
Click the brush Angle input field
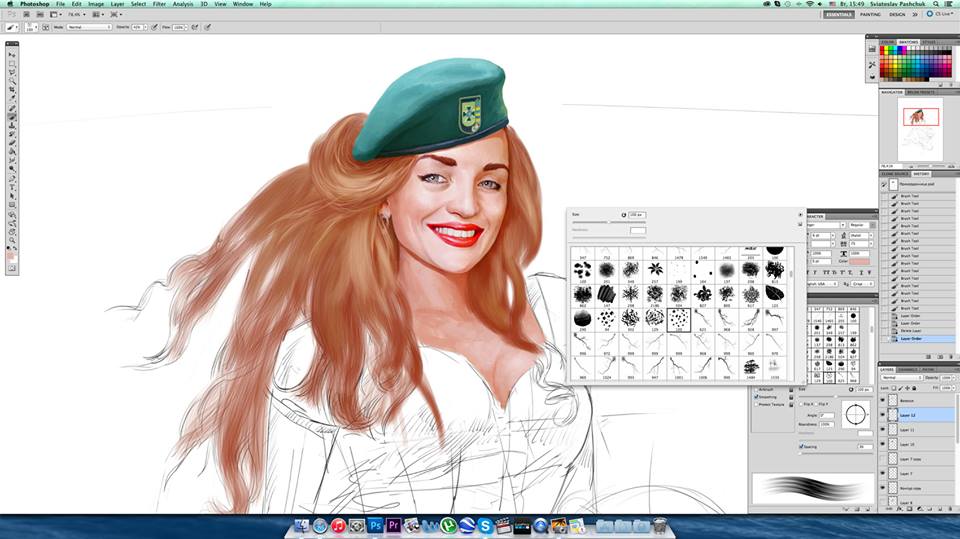(x=827, y=415)
